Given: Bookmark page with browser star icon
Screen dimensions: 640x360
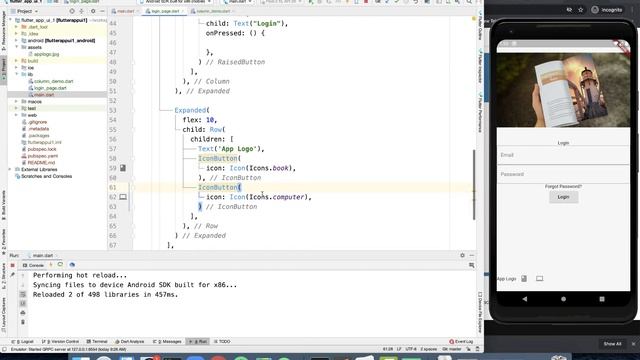Looking at the screenshot, I should point(580,10).
